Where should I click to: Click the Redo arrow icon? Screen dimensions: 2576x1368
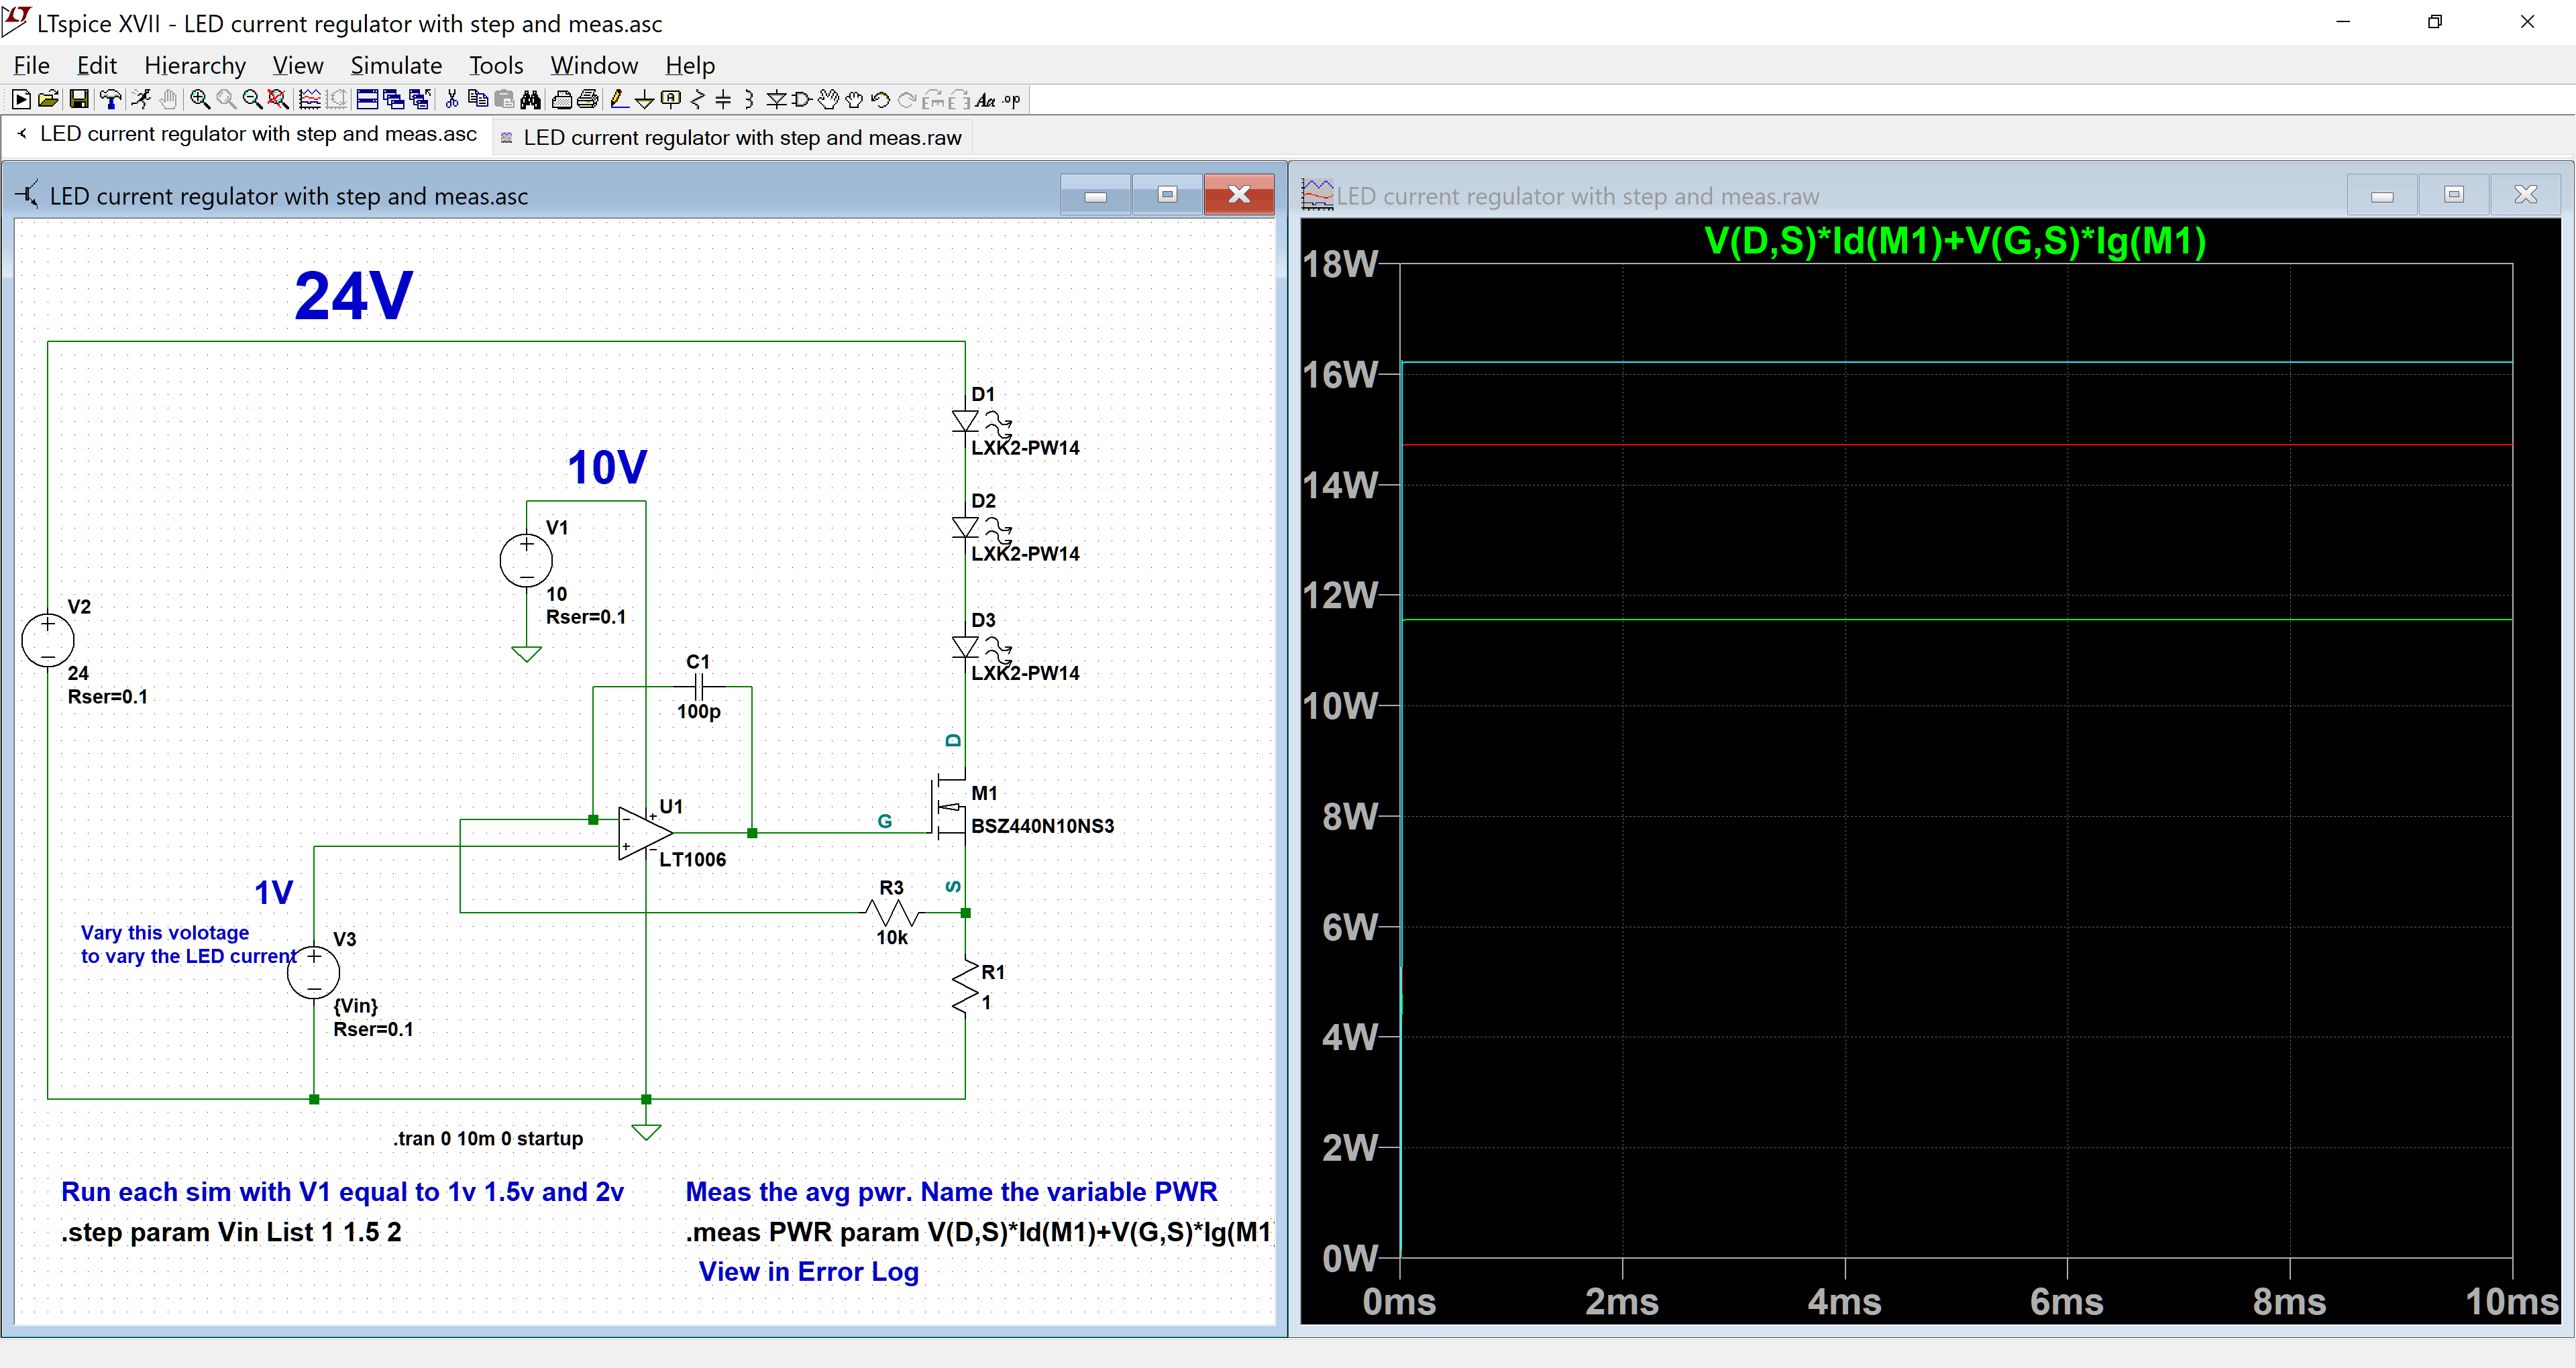[907, 100]
